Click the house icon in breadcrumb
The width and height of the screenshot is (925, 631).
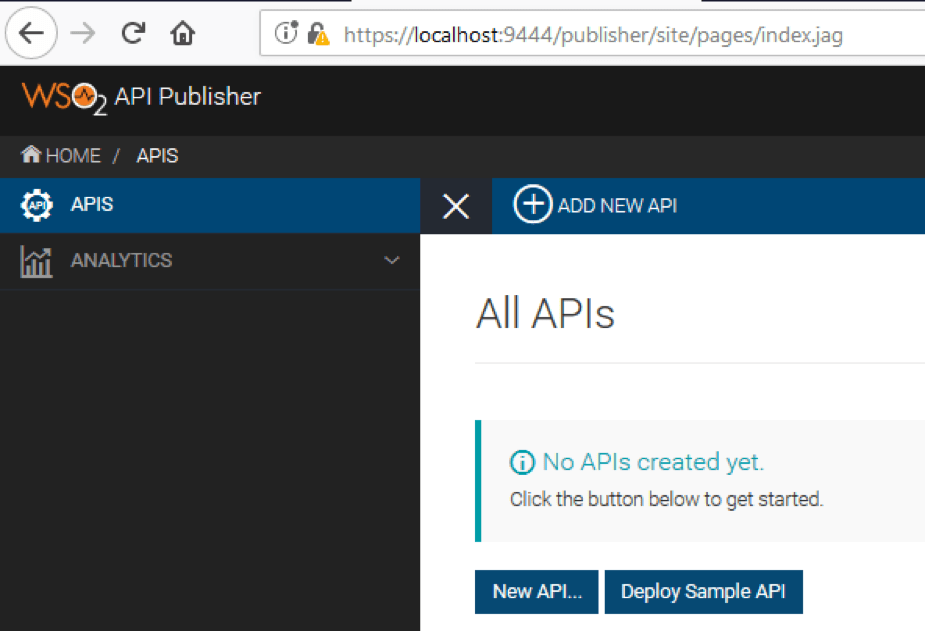31,155
